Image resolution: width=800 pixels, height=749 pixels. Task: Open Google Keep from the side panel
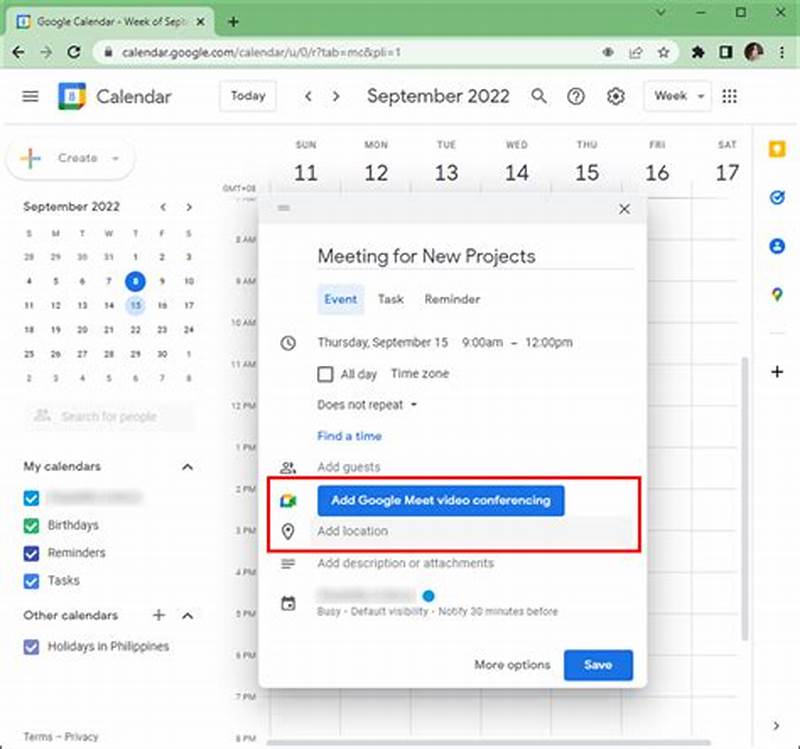pos(777,148)
